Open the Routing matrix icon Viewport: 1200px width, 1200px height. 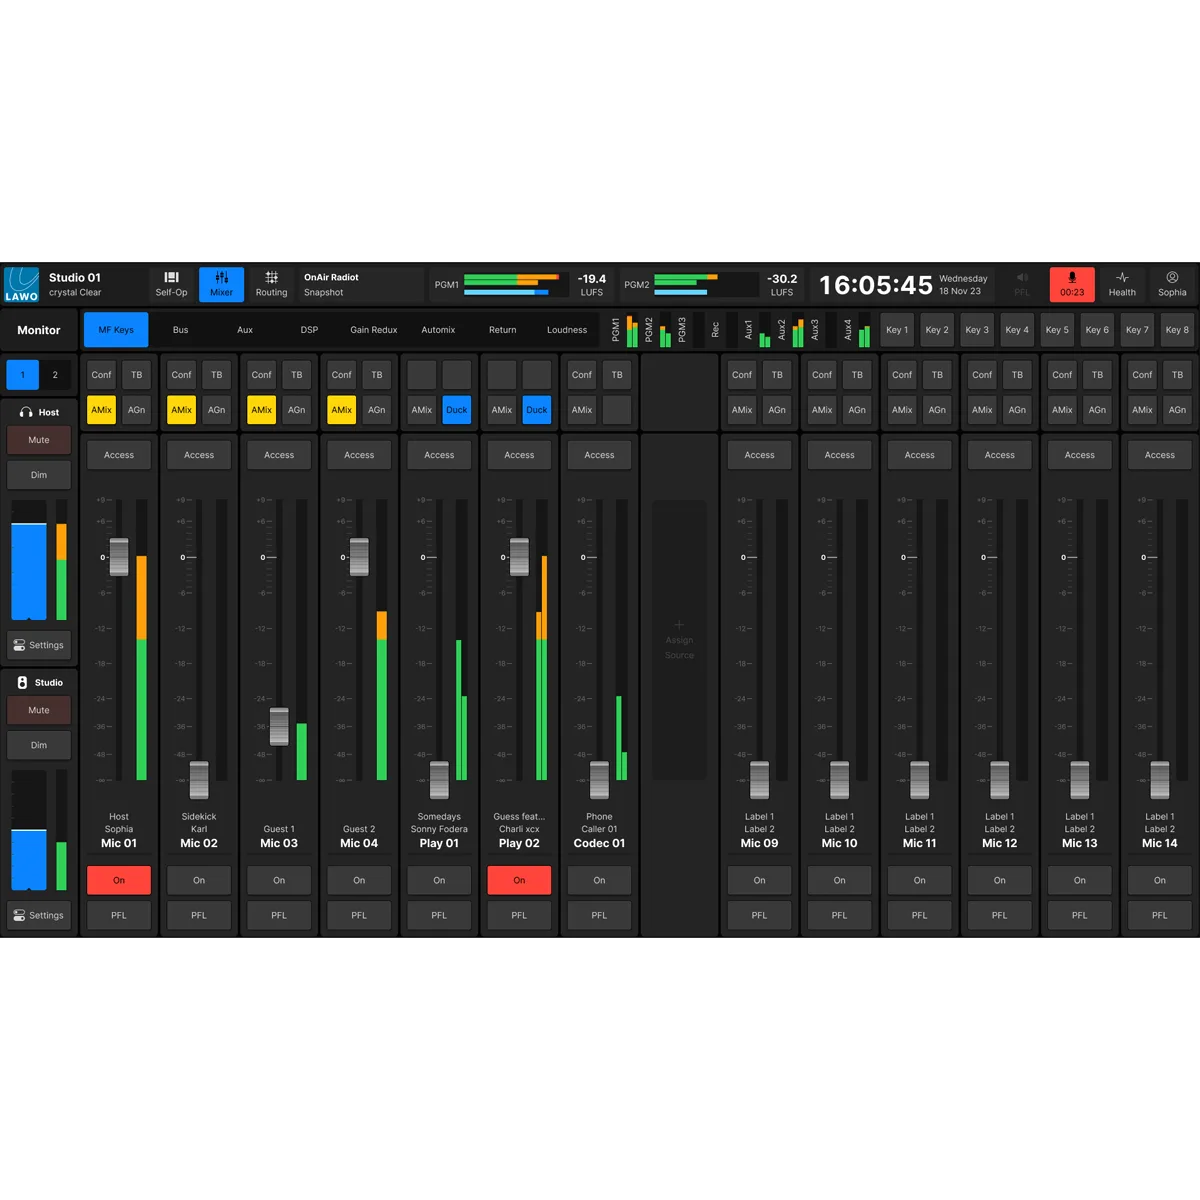pyautogui.click(x=271, y=284)
